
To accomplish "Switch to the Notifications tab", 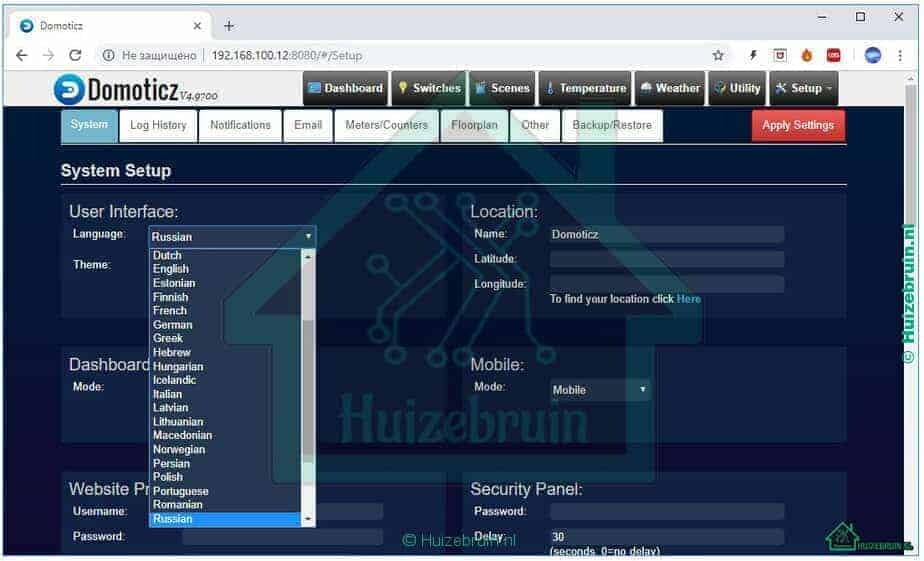I will click(240, 126).
